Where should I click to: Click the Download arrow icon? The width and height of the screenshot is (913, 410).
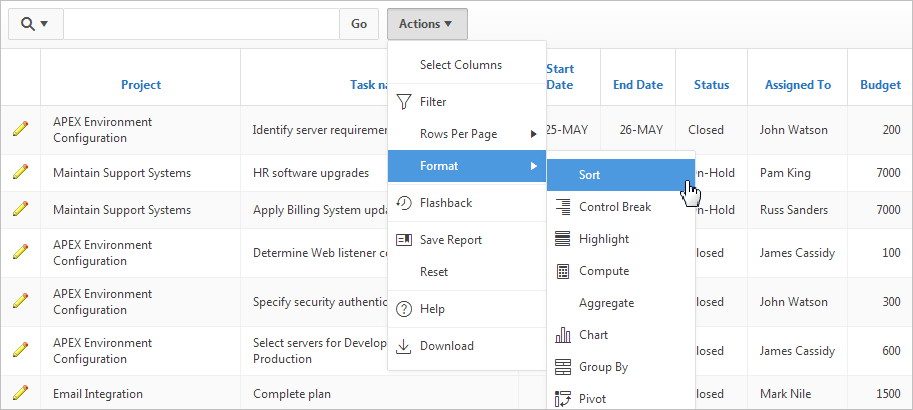tap(404, 346)
